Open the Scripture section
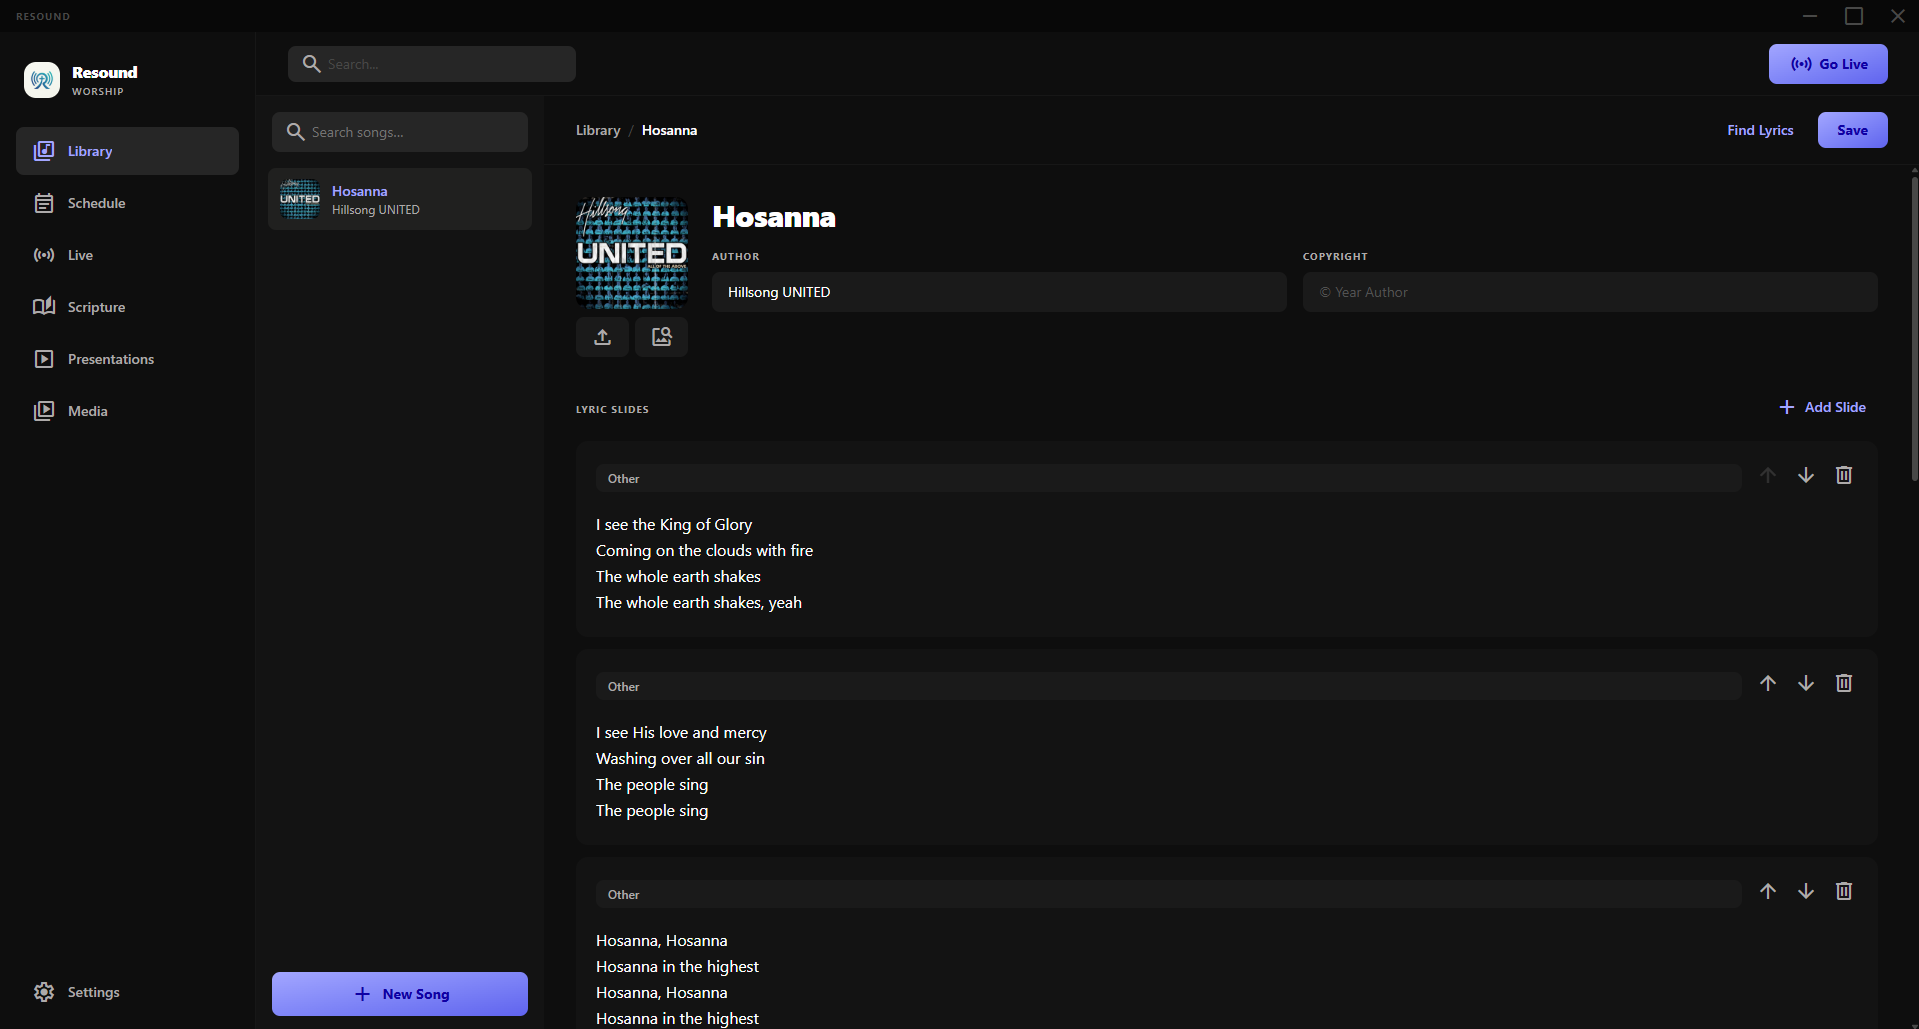The width and height of the screenshot is (1919, 1029). 127,307
